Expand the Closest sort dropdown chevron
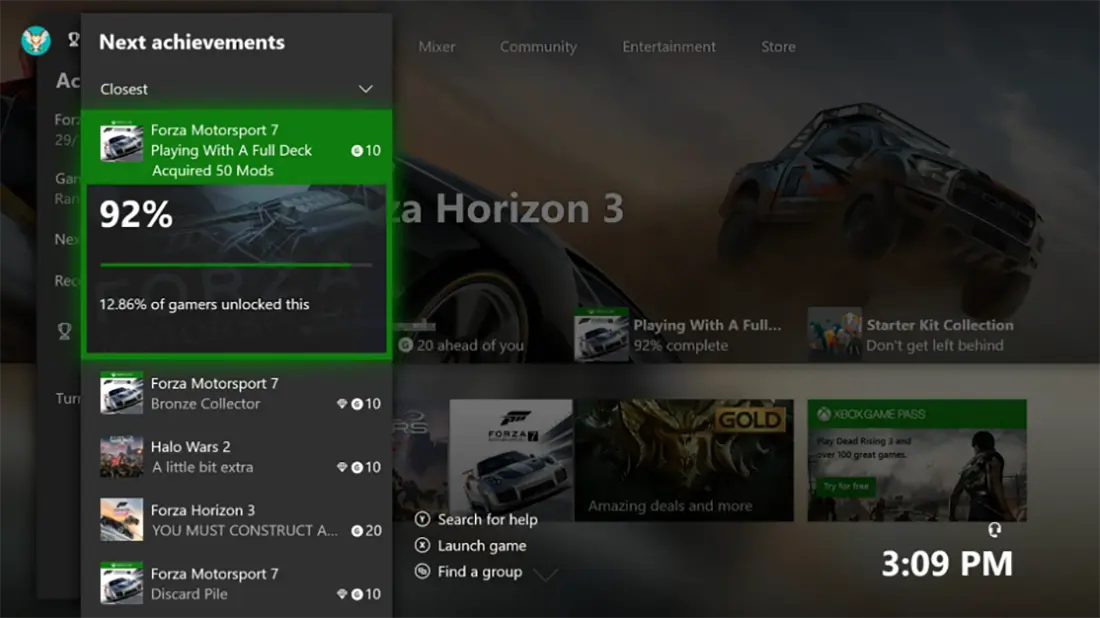 (x=366, y=89)
